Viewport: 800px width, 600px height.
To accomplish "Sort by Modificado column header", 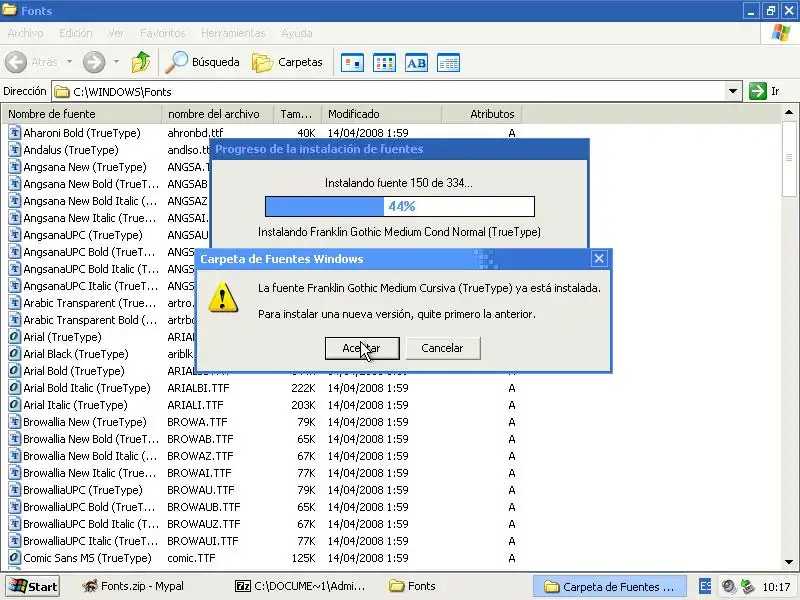I will pos(381,114).
